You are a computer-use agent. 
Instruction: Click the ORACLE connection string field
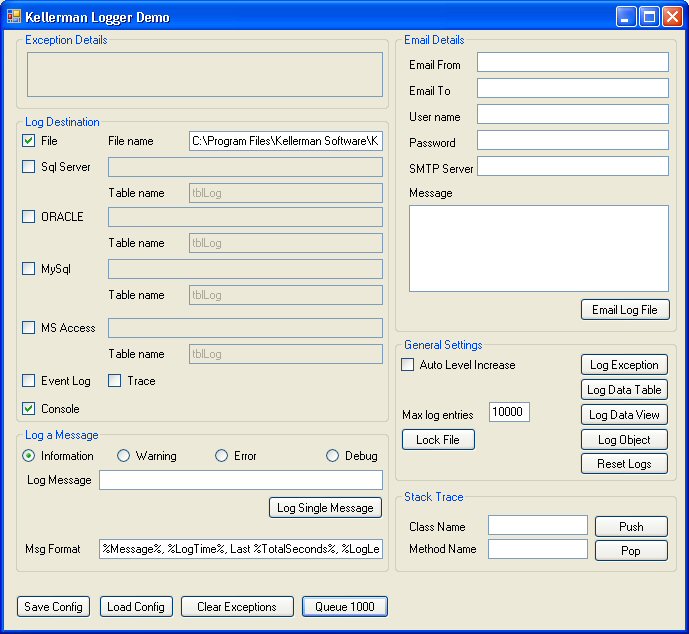pos(245,217)
